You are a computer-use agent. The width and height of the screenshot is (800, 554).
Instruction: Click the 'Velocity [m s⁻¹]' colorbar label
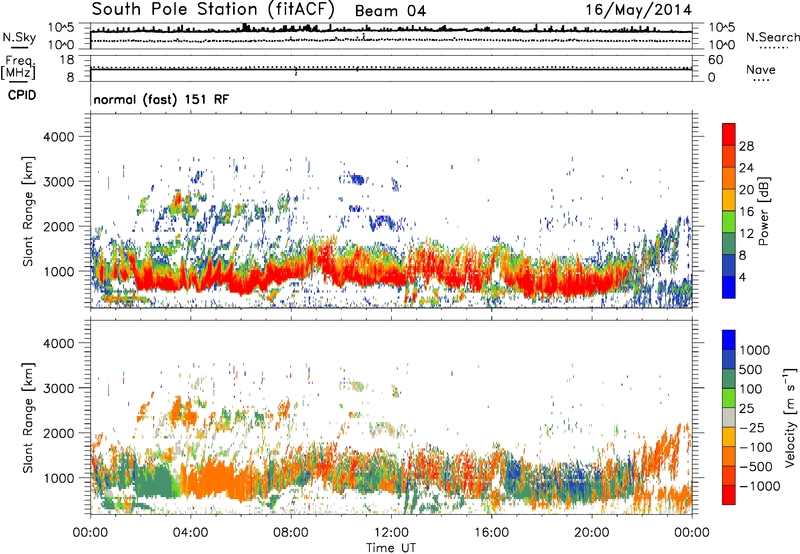[790, 417]
